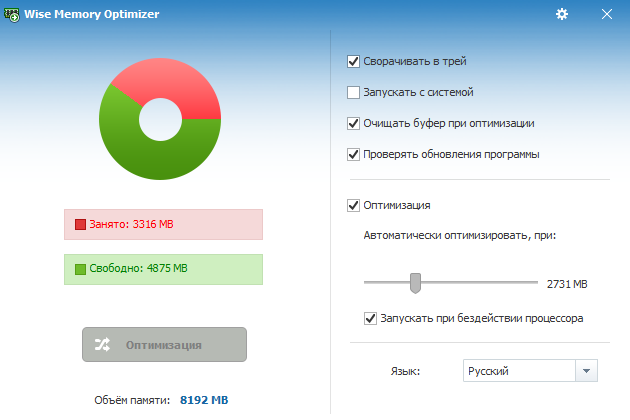Enable the Запускать с системой checkbox

[353, 92]
